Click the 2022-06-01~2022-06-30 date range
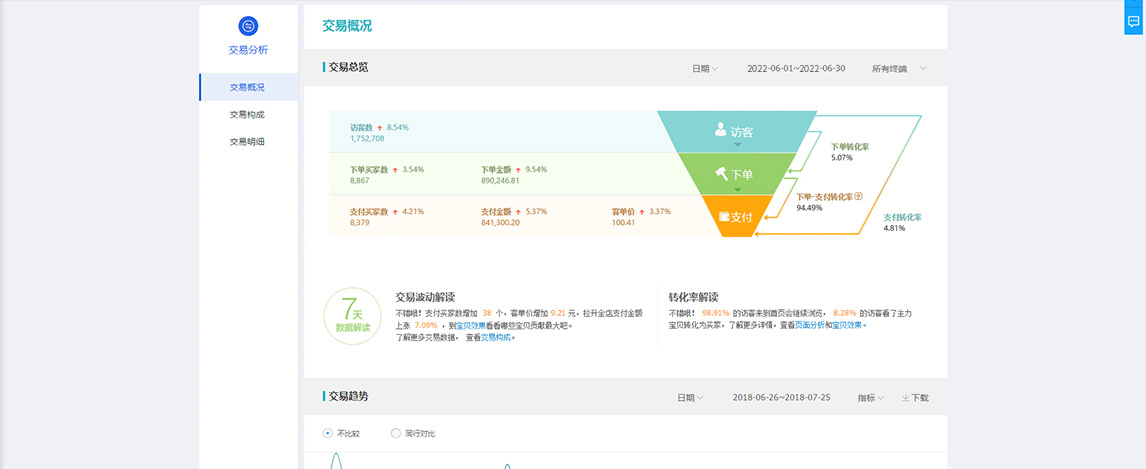The height and width of the screenshot is (469, 1146). [796, 69]
